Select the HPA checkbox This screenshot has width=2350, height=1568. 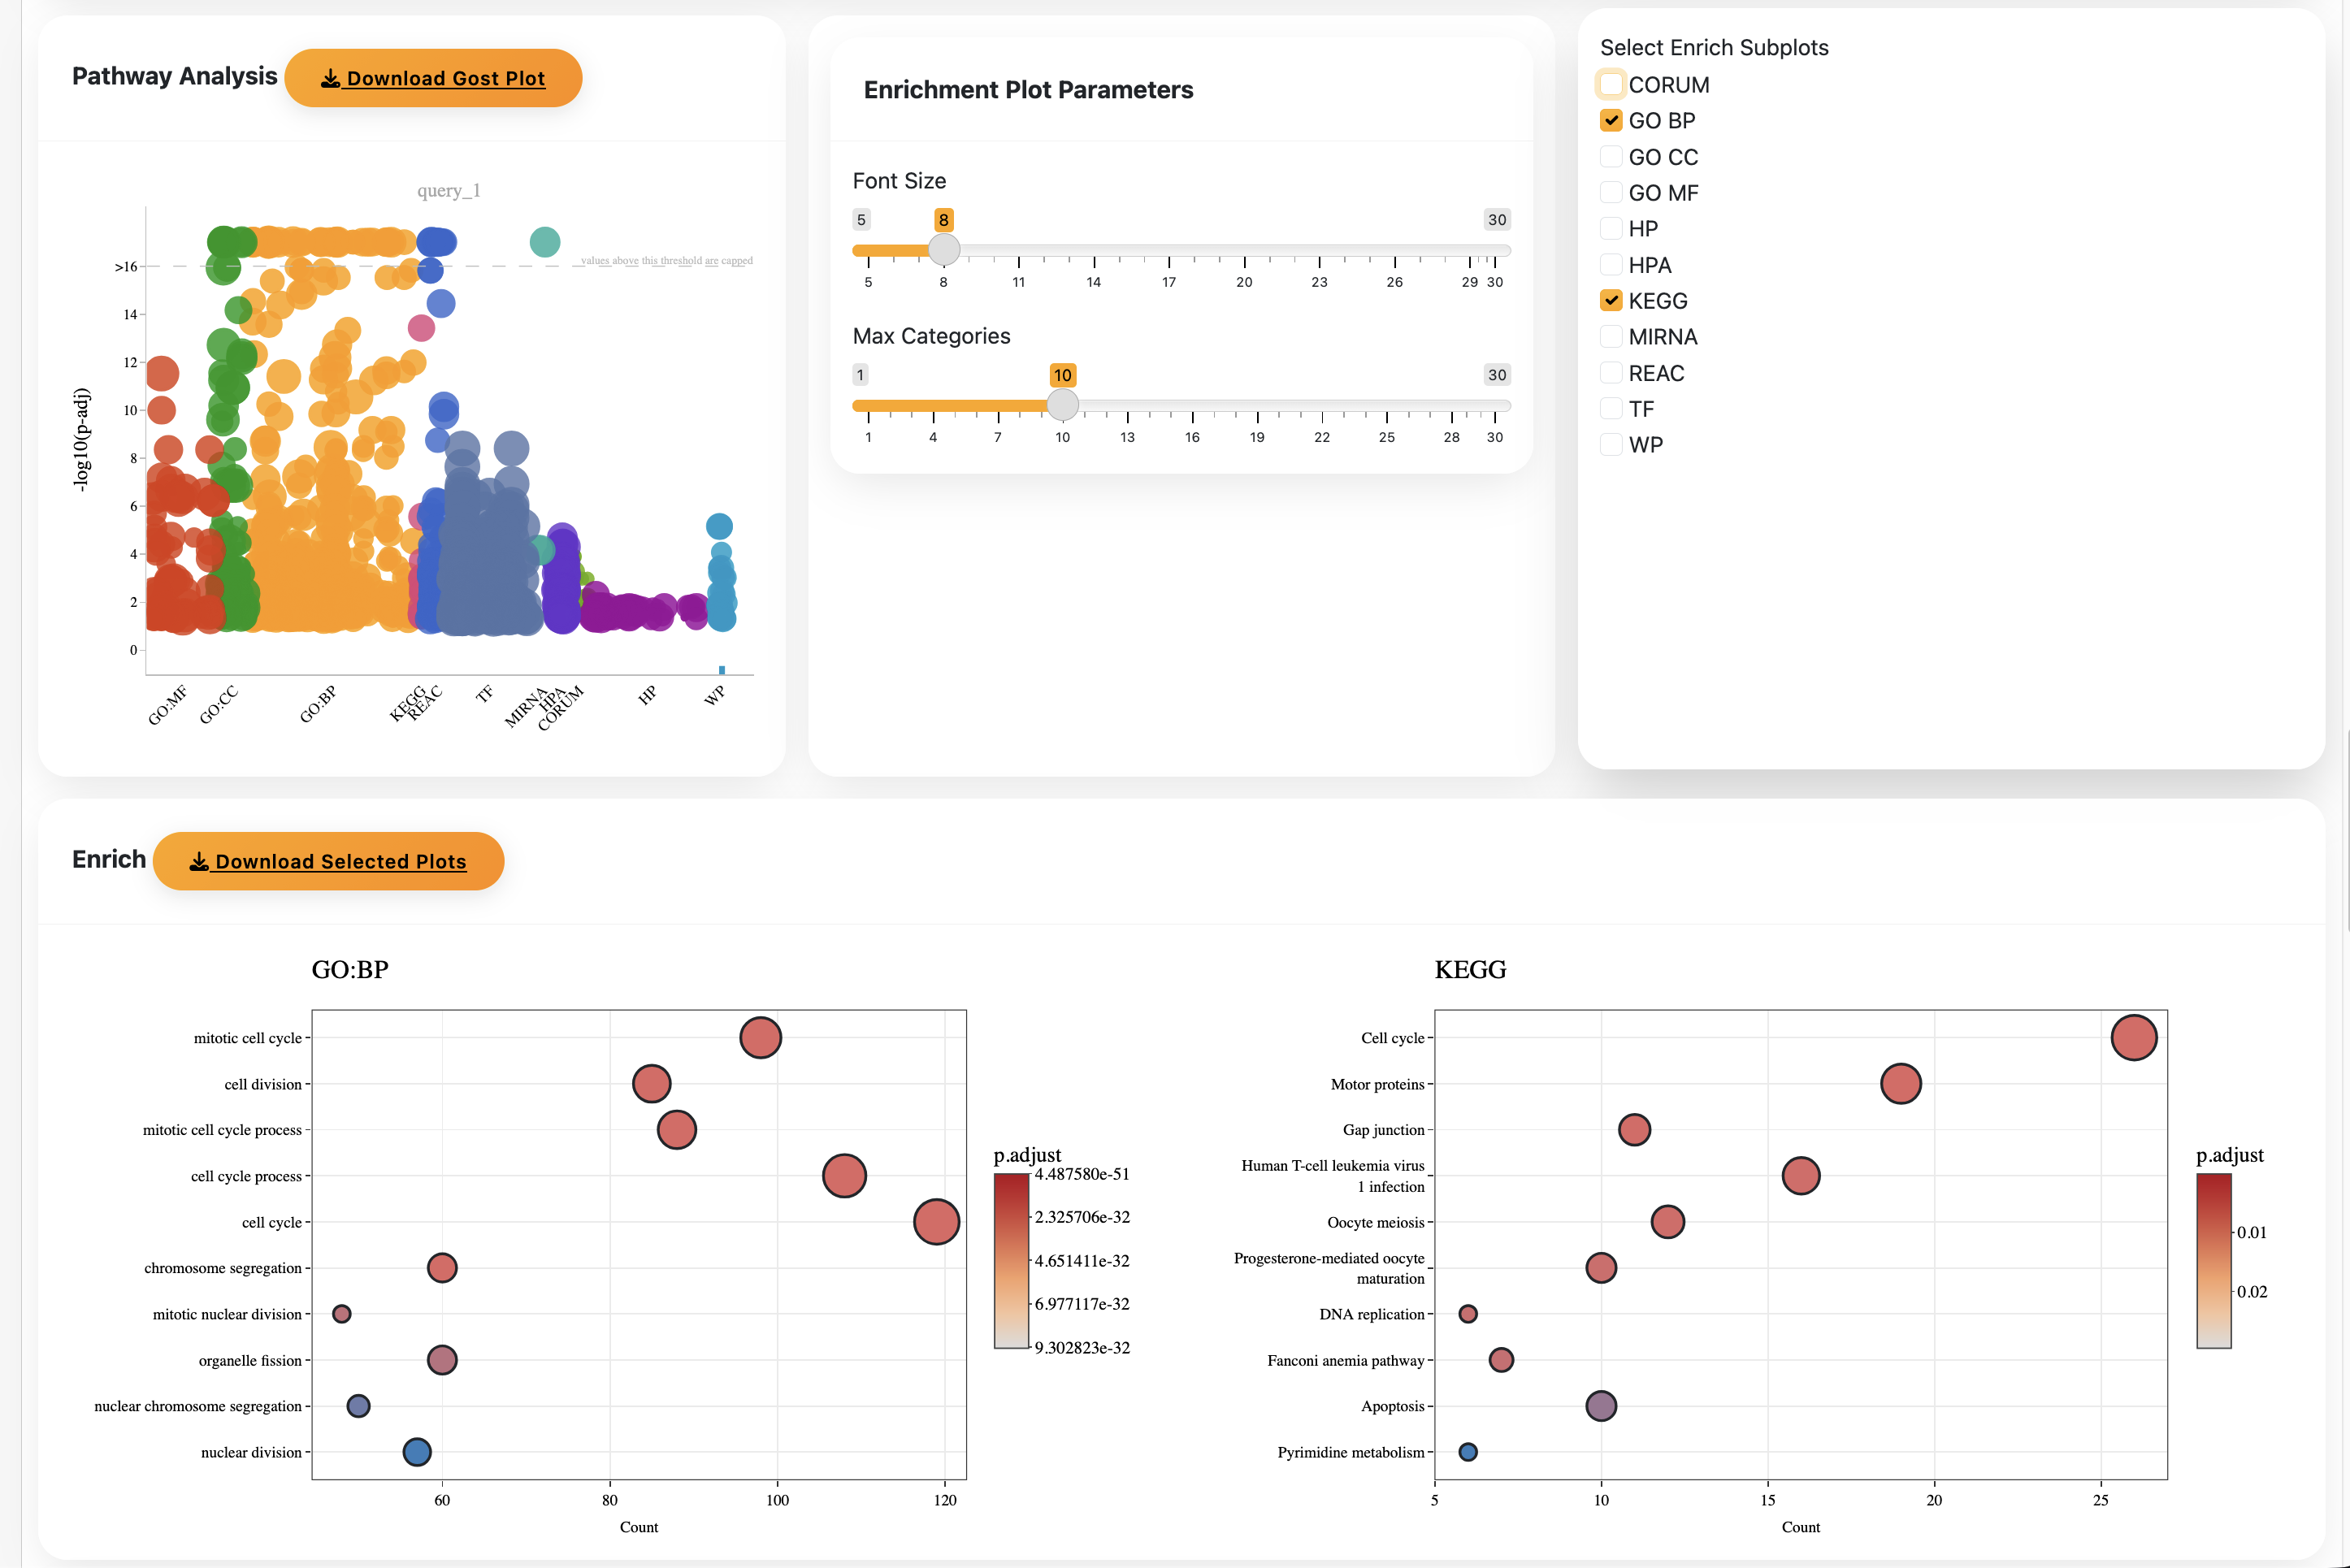(1610, 265)
